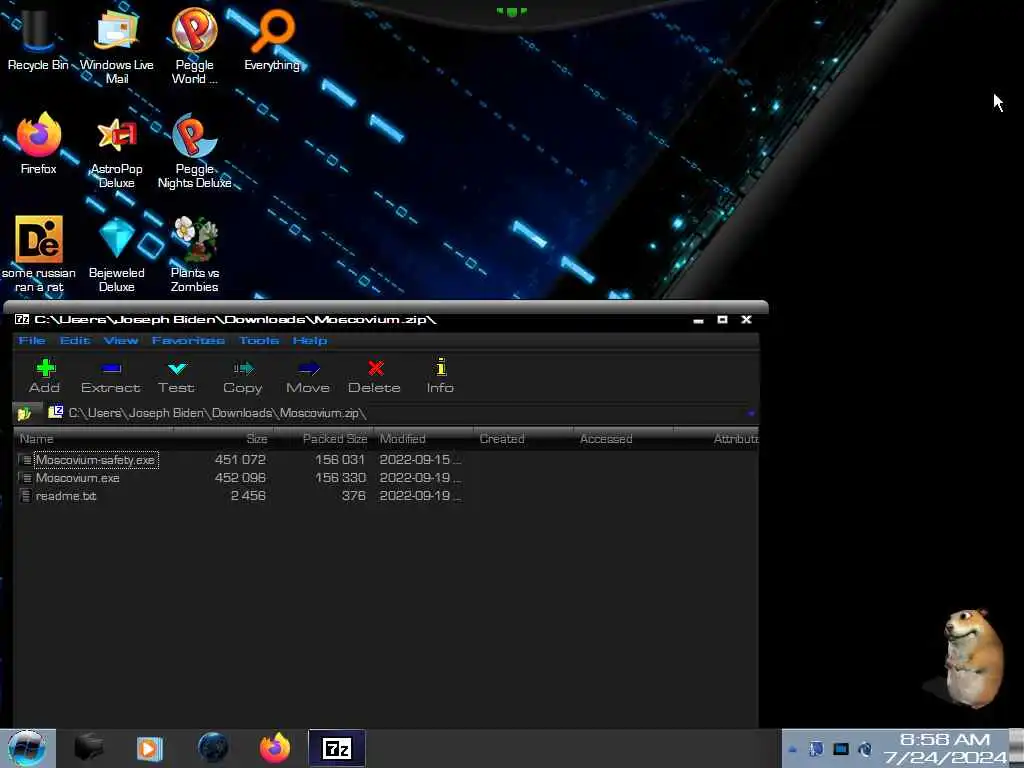Open the Tools menu

[259, 340]
